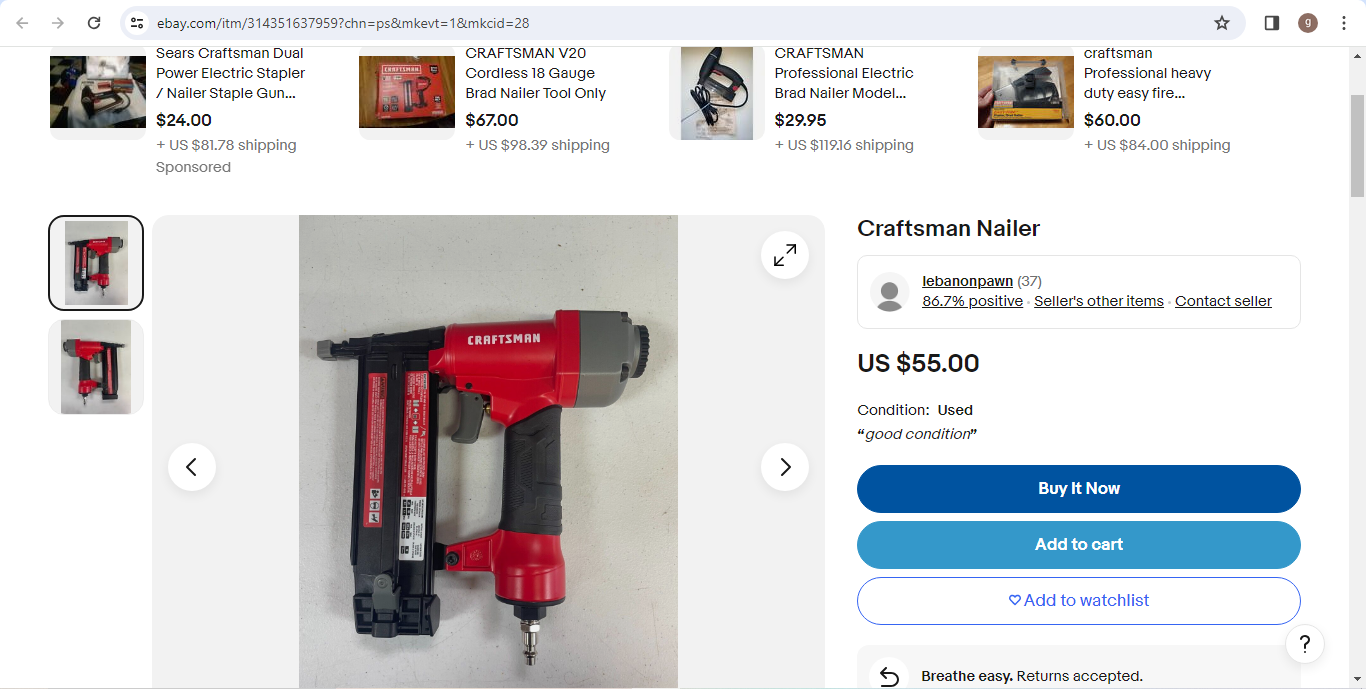Click the site information icon in address bar

138,23
